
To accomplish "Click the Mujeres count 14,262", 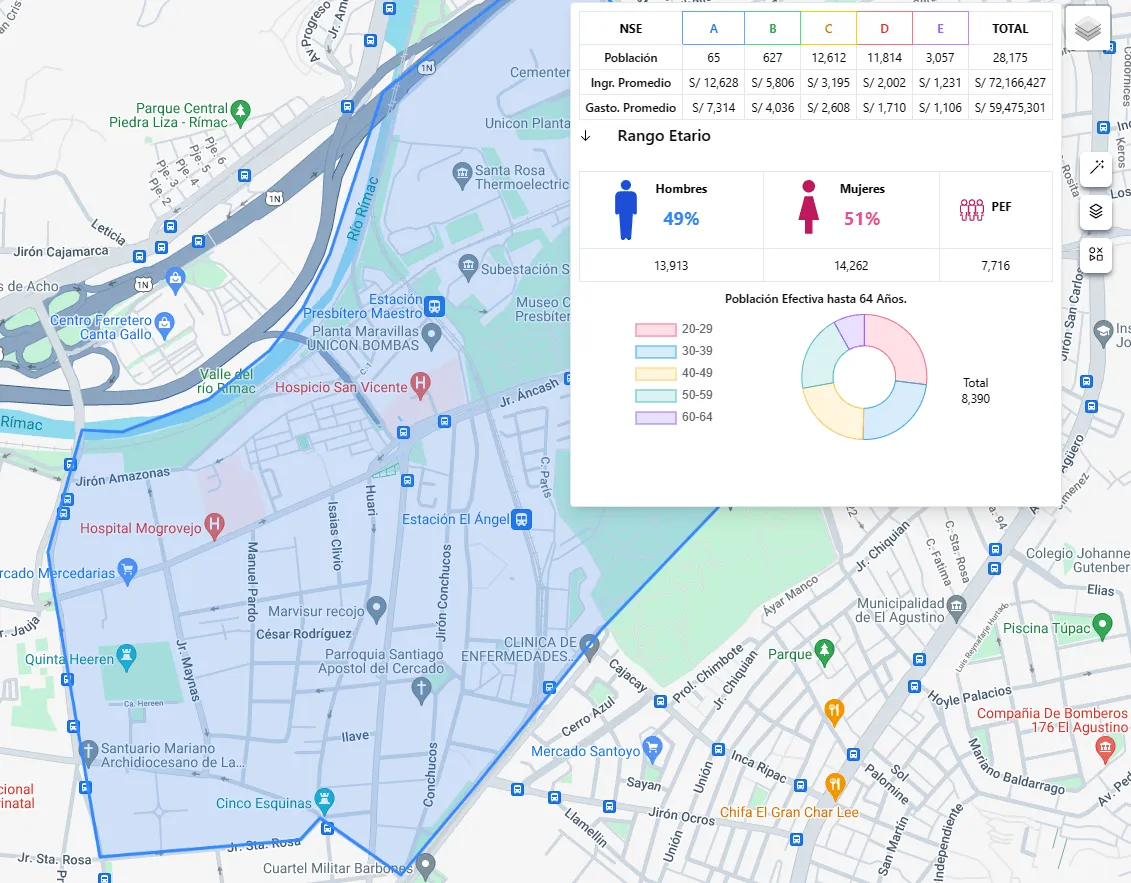I will (x=851, y=265).
